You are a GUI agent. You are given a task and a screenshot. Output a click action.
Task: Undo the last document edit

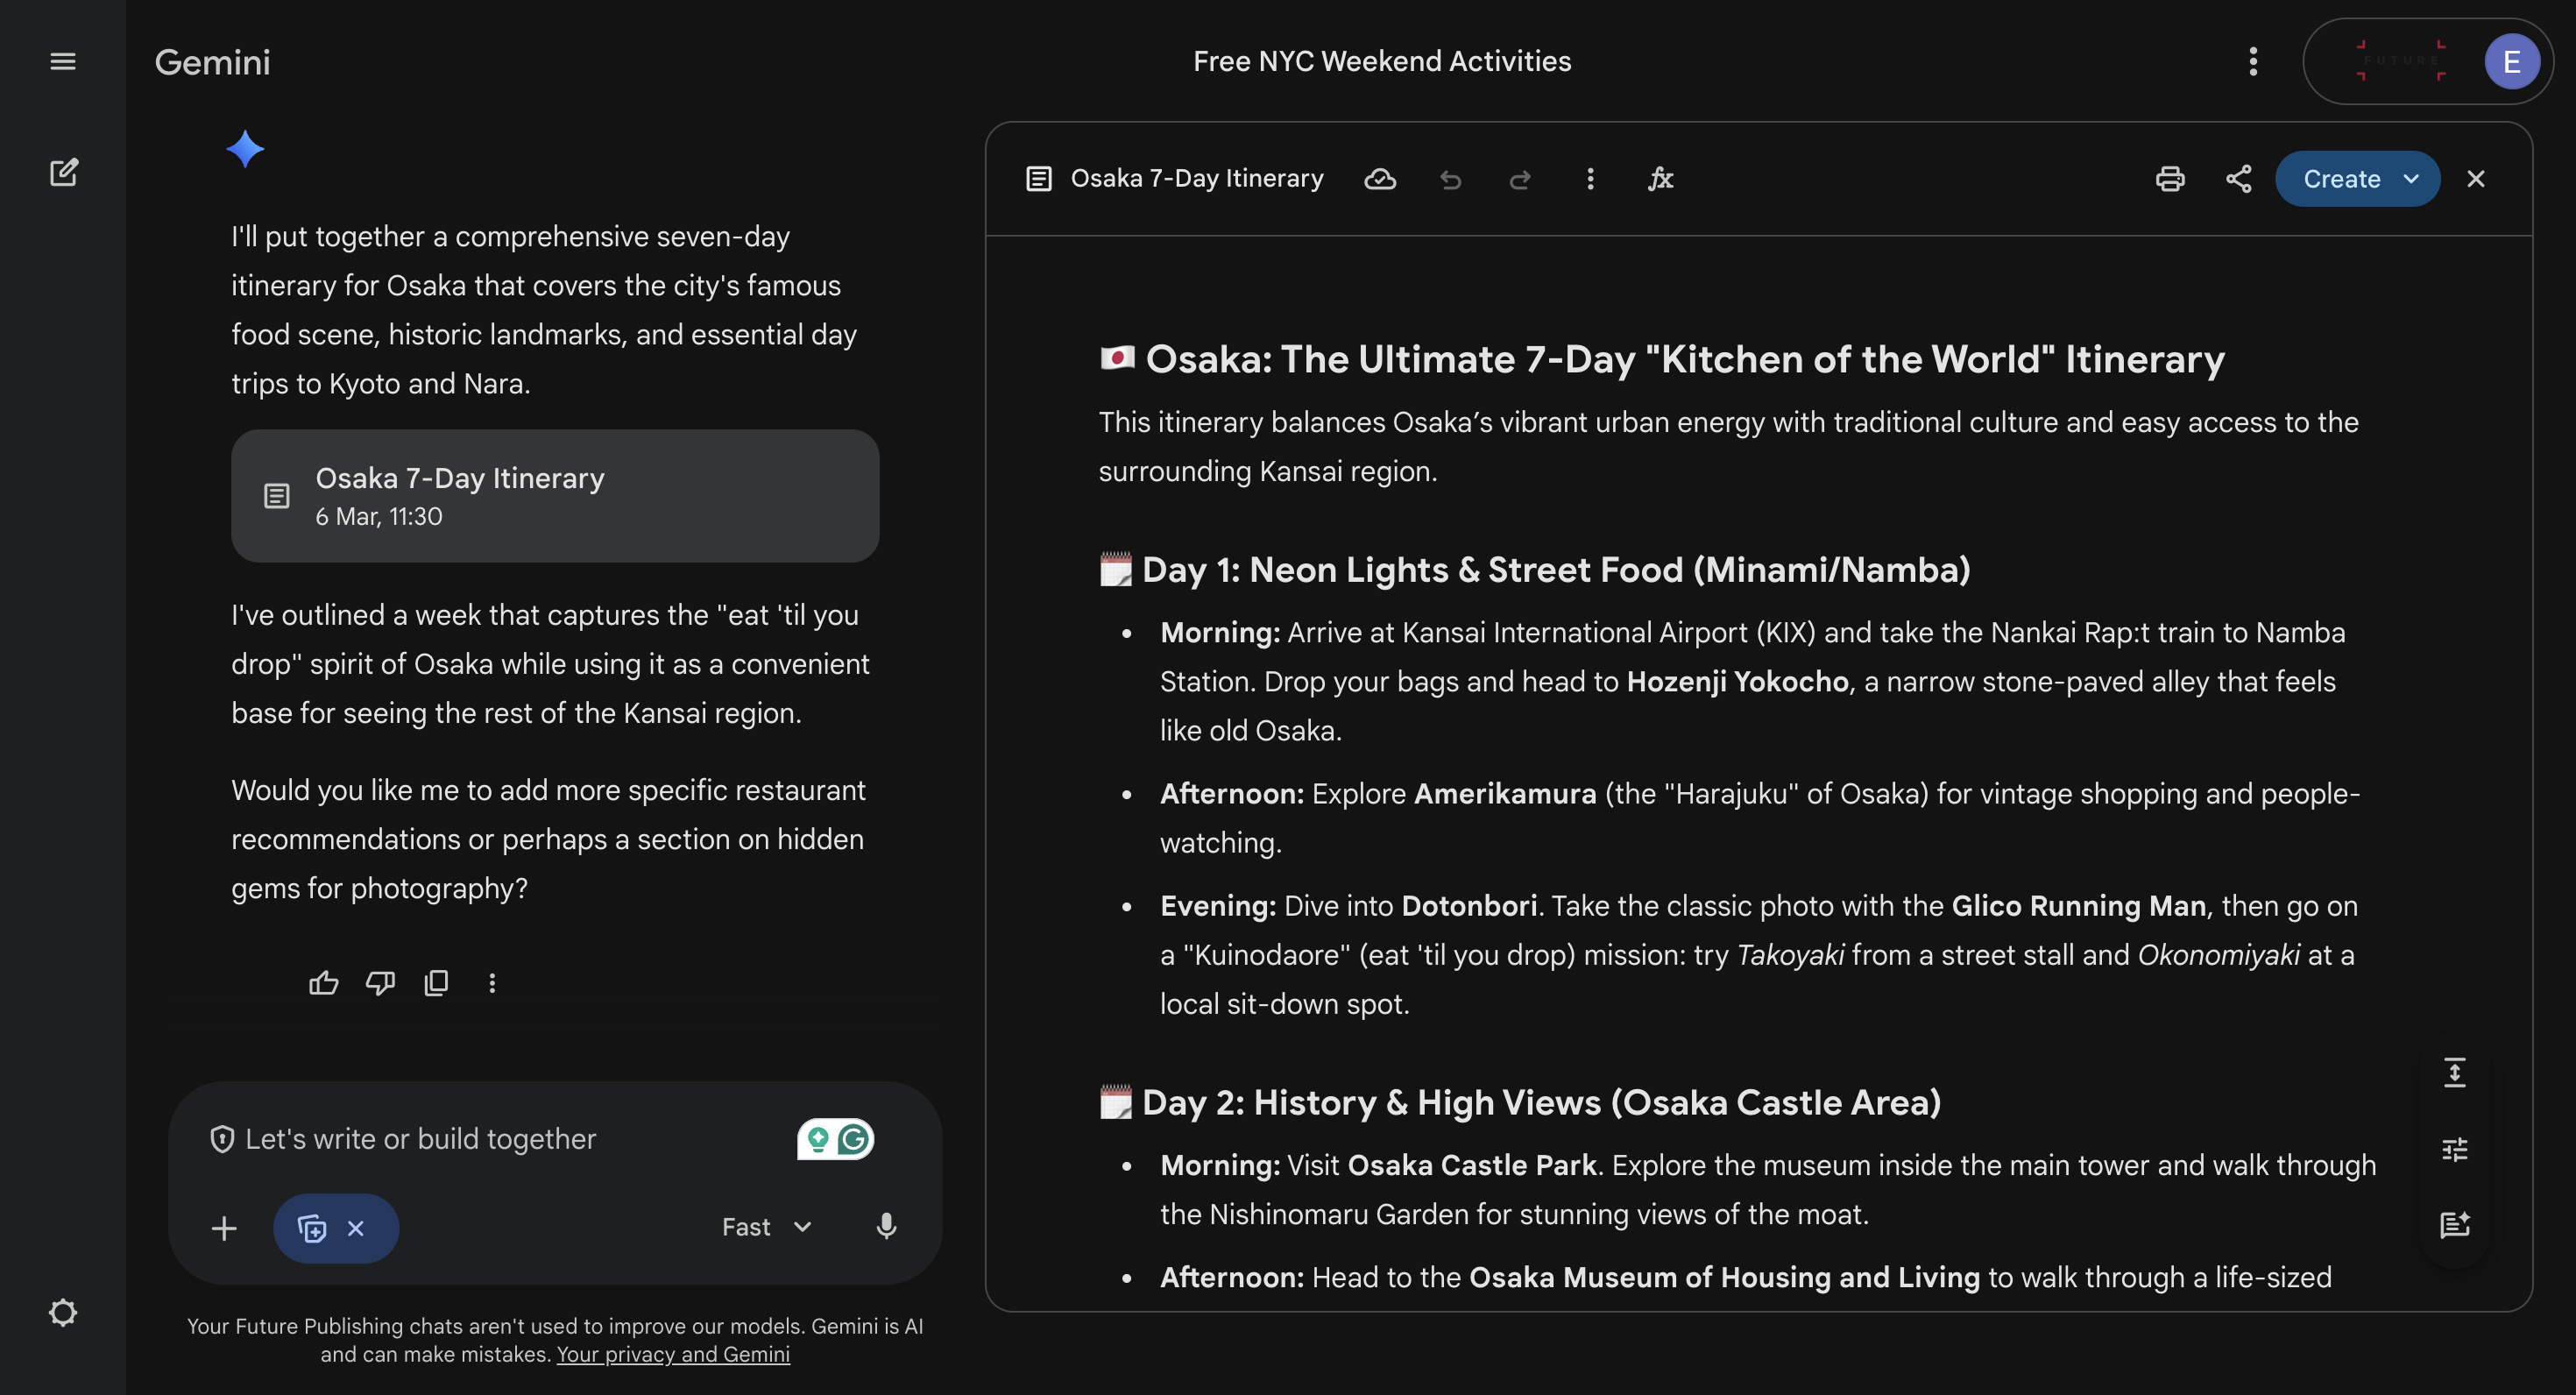click(x=1450, y=179)
